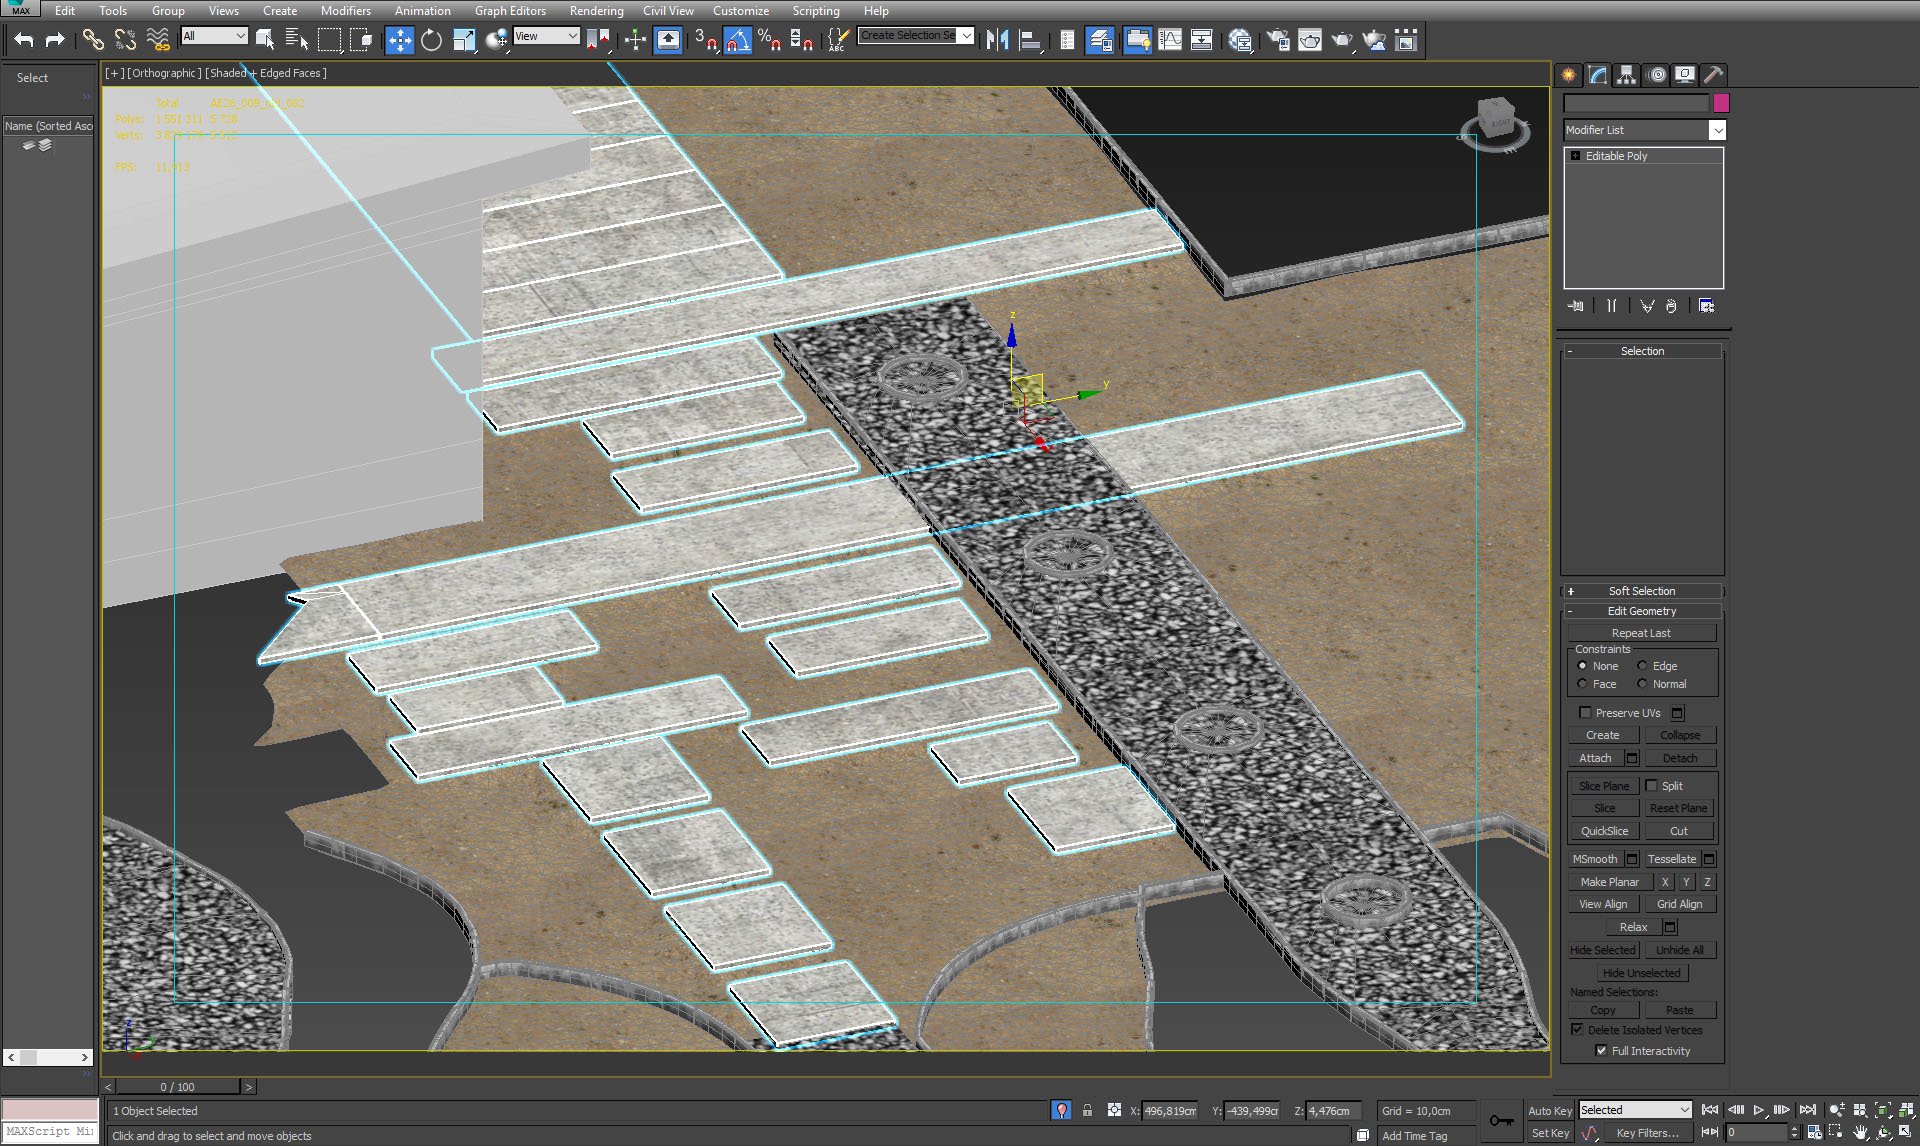The image size is (1920, 1146).
Task: Click the Redo arrow icon
Action: (55, 40)
